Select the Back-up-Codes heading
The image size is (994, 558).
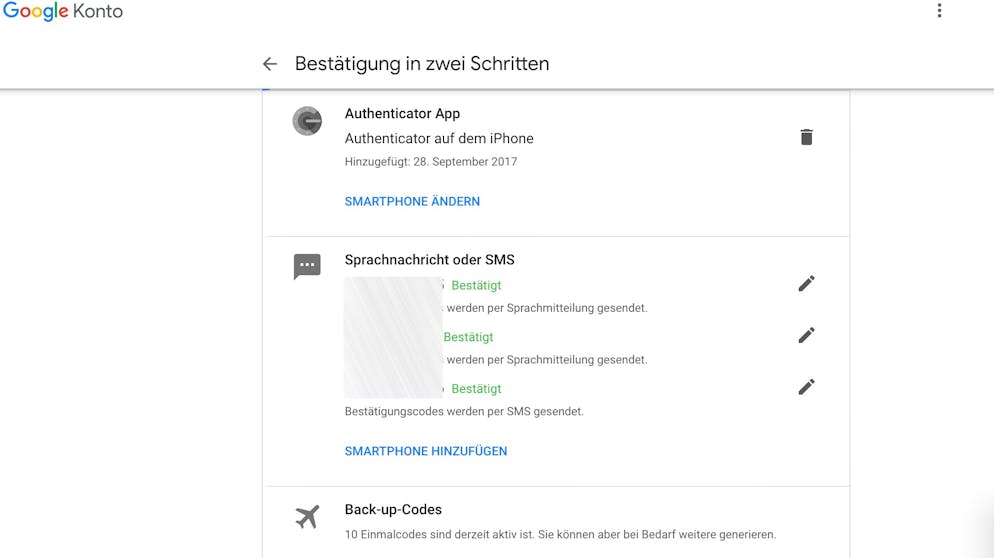[x=393, y=509]
